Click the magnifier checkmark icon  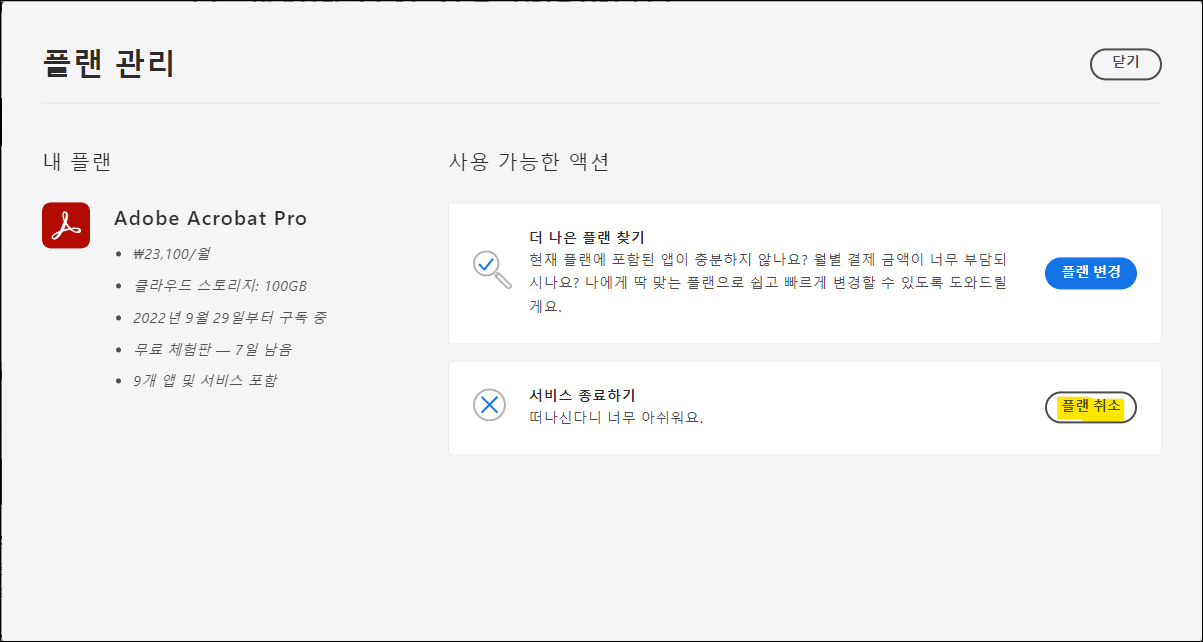[490, 267]
